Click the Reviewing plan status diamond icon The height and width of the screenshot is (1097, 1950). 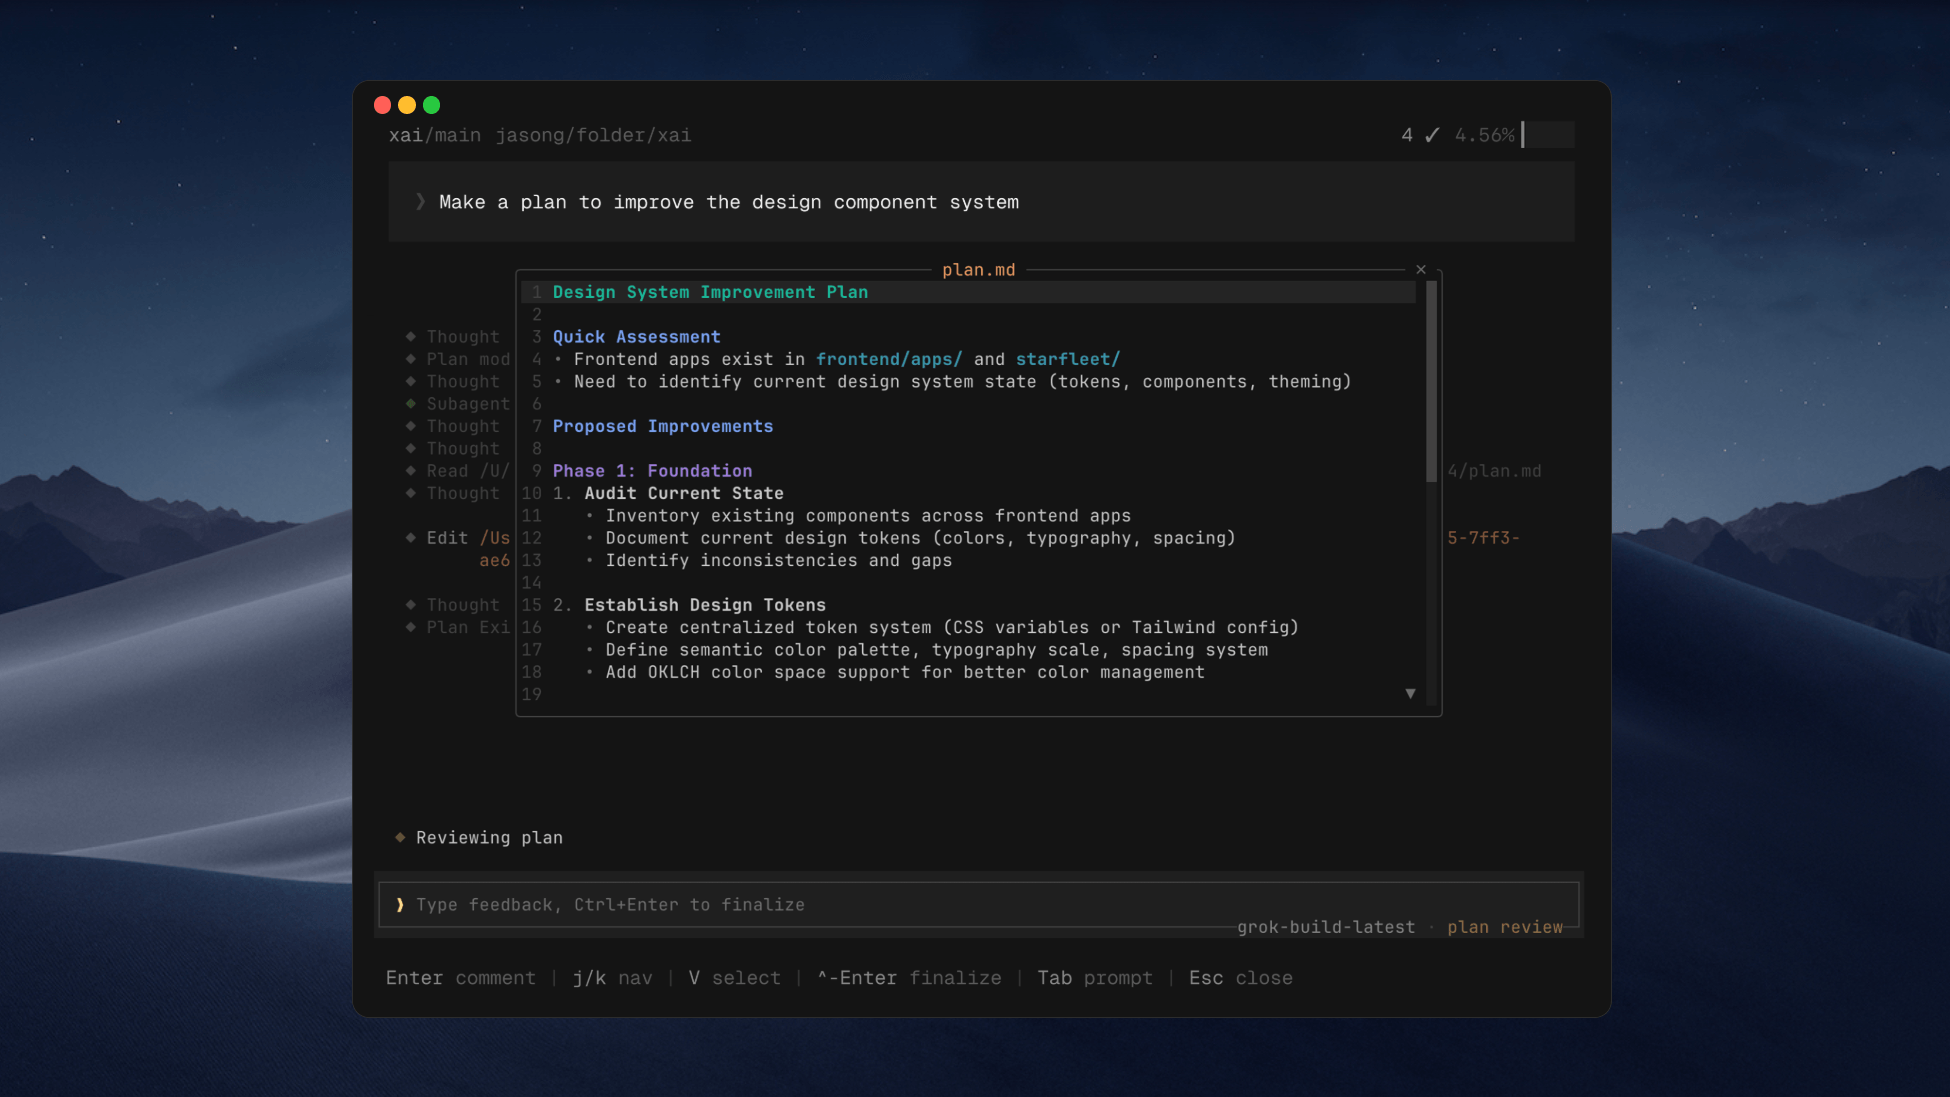click(x=400, y=837)
